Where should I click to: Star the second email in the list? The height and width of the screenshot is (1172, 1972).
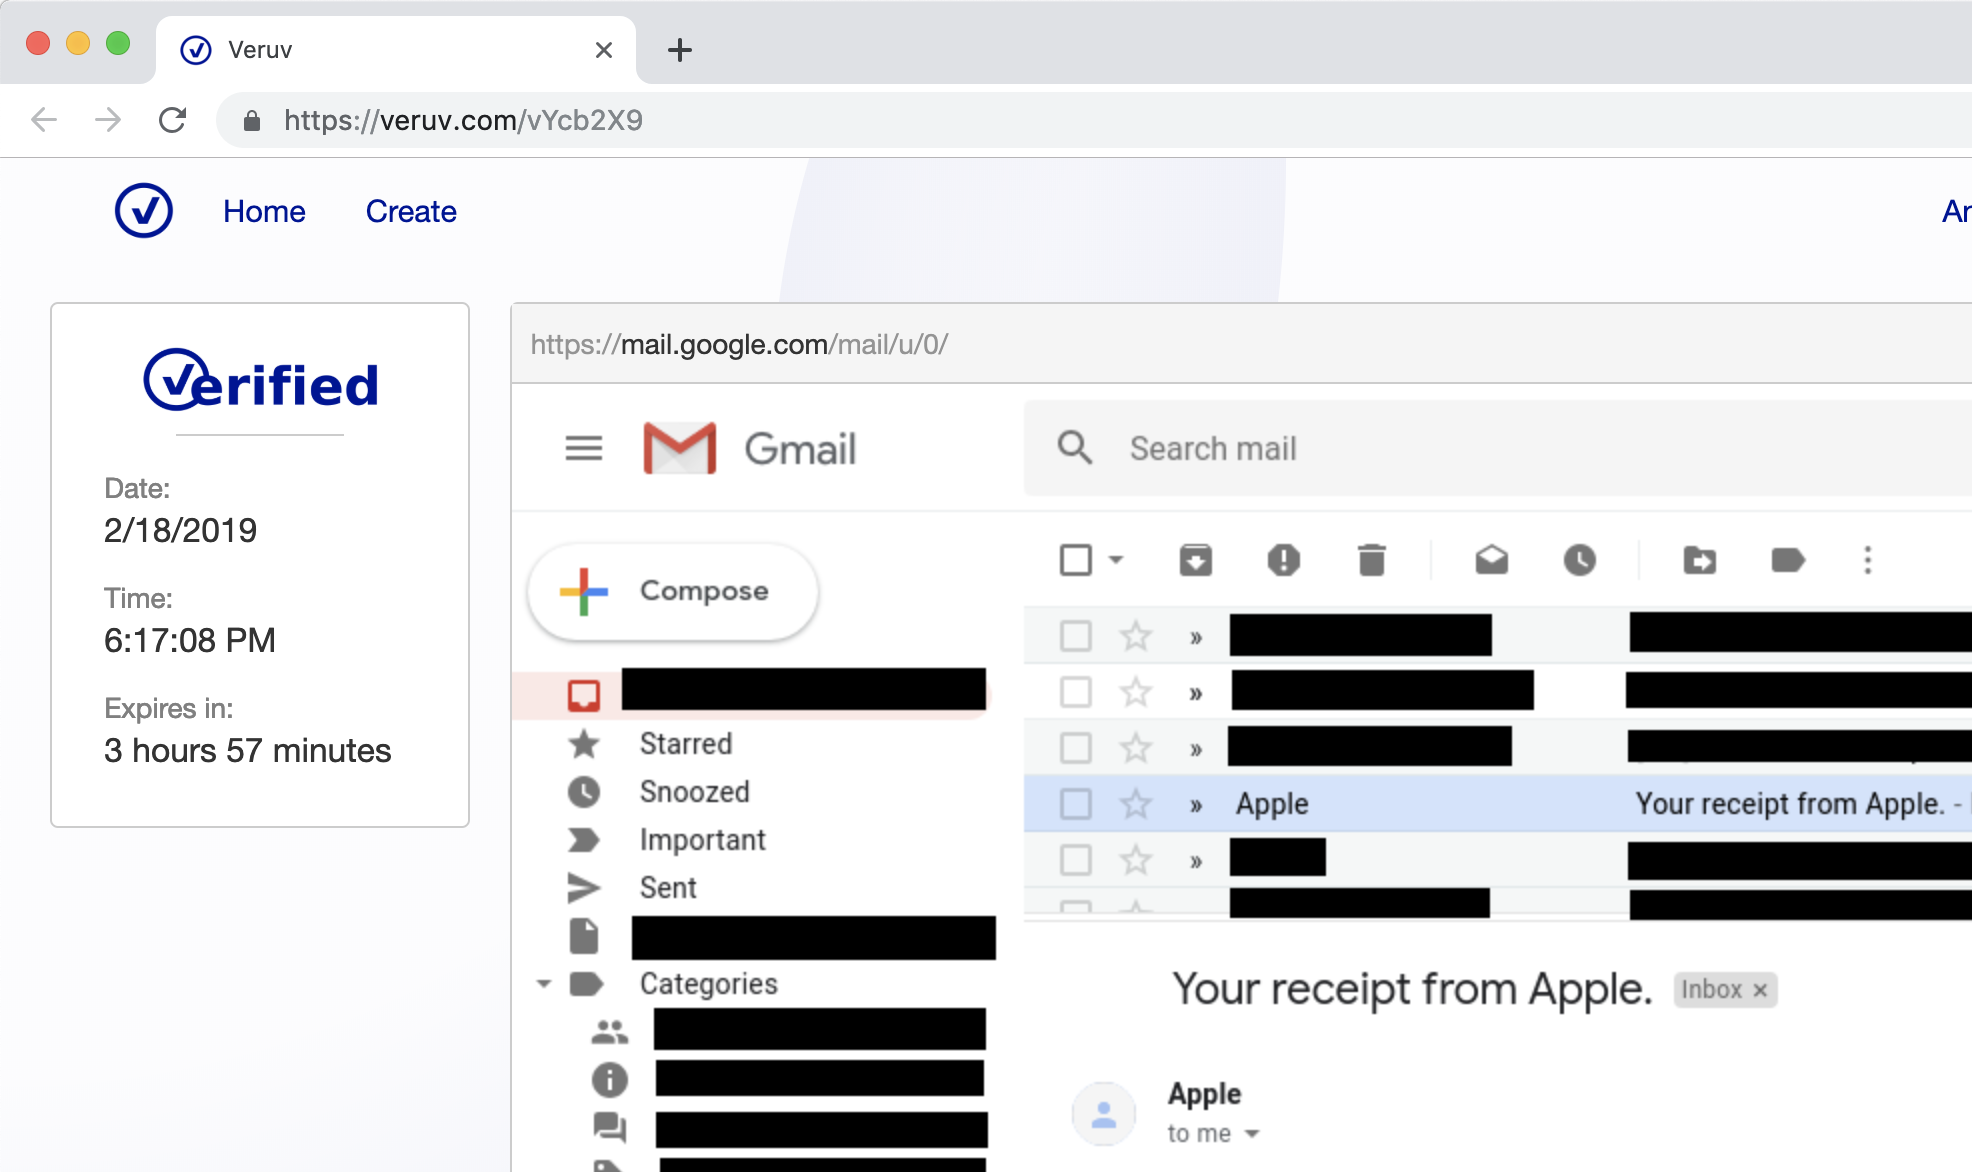[1135, 691]
